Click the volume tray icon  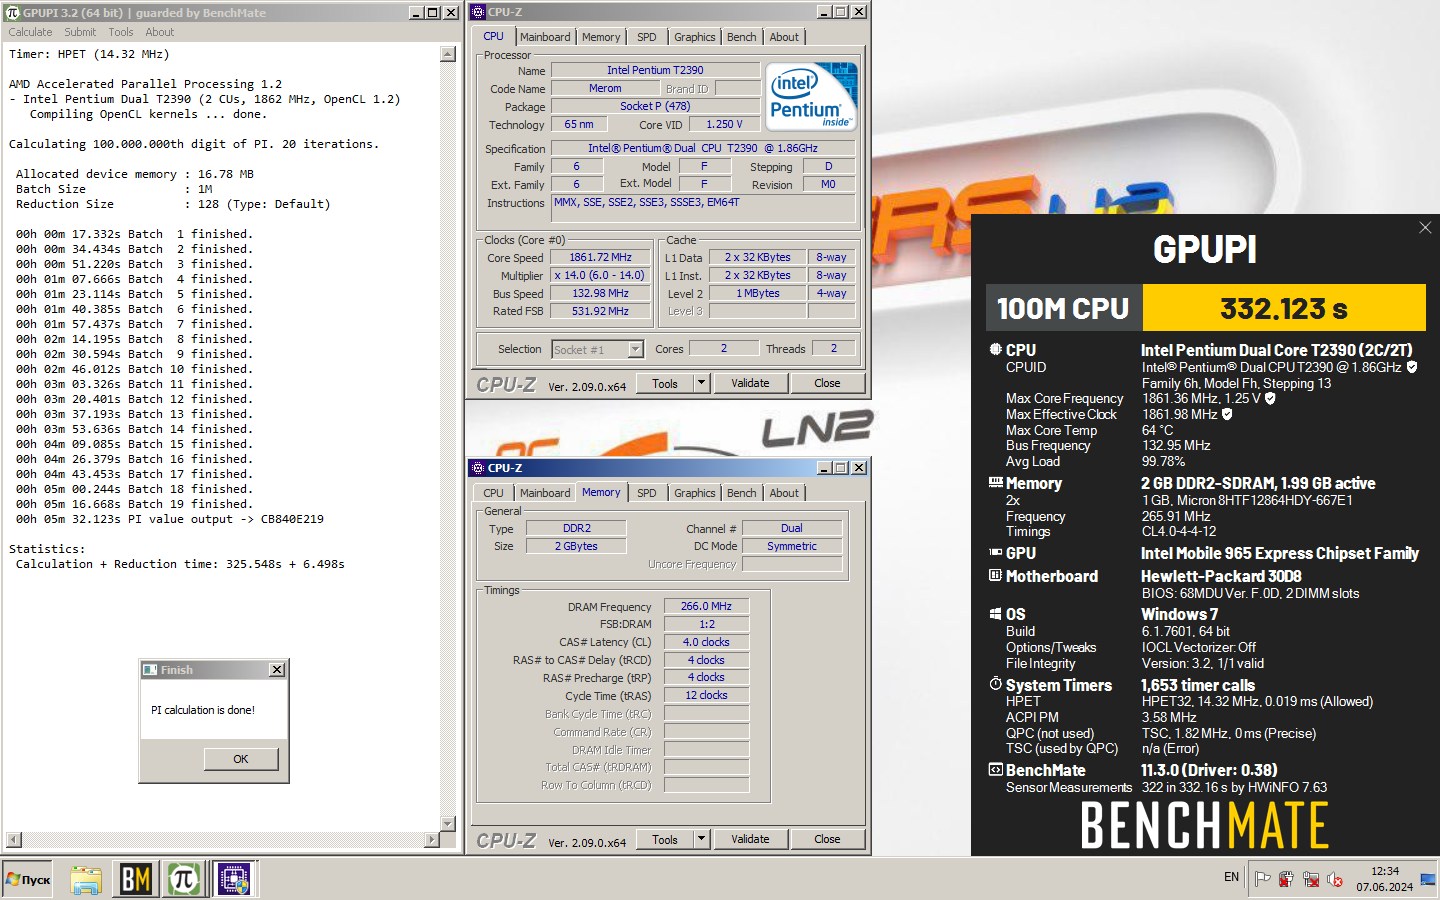point(1334,879)
